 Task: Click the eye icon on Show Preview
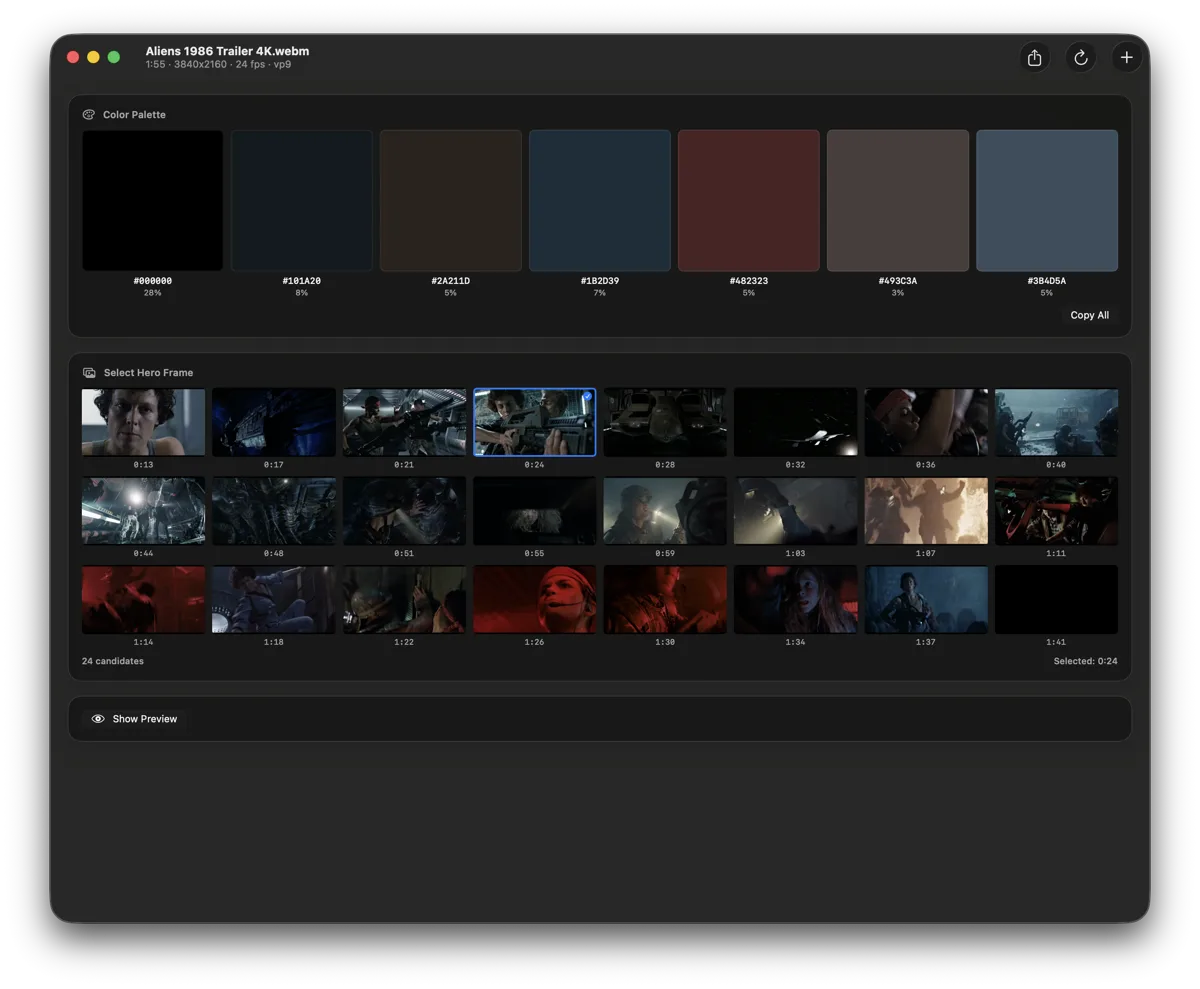click(97, 718)
